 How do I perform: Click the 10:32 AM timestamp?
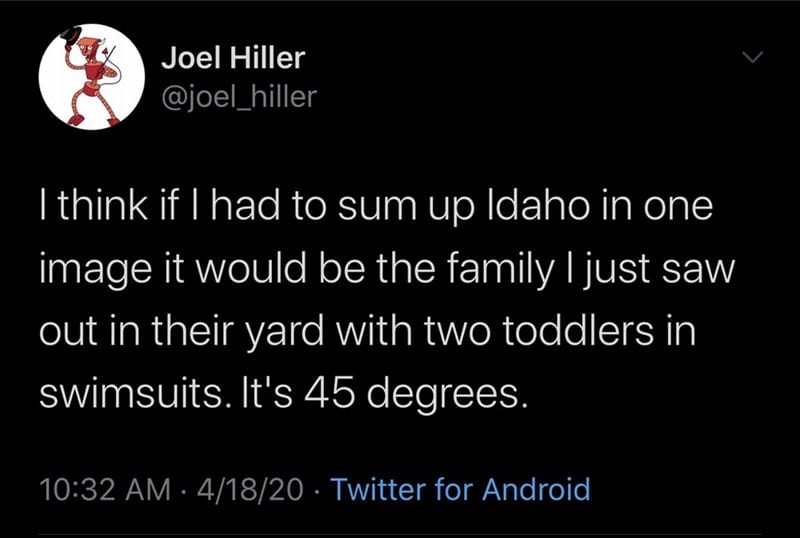(x=105, y=490)
